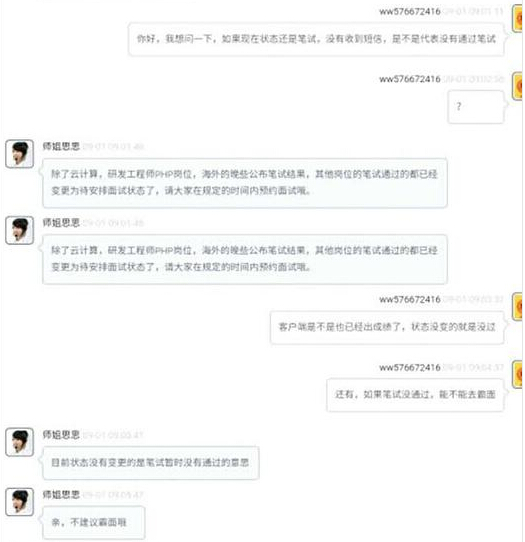Click ww576672416 username above the 你好 message
The image size is (525, 542).
(x=410, y=11)
